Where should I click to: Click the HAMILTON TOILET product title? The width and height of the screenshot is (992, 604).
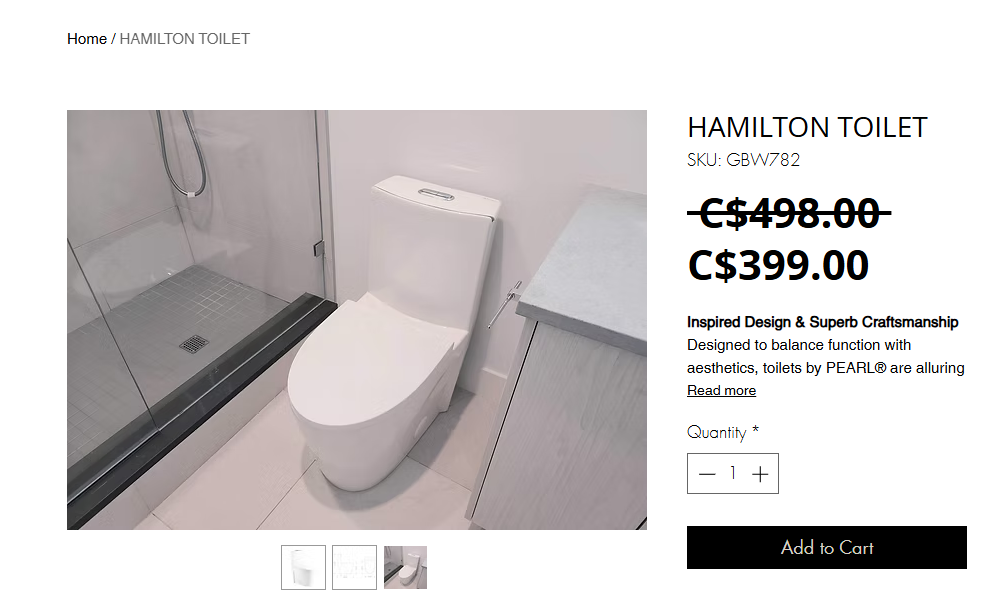[x=807, y=128]
